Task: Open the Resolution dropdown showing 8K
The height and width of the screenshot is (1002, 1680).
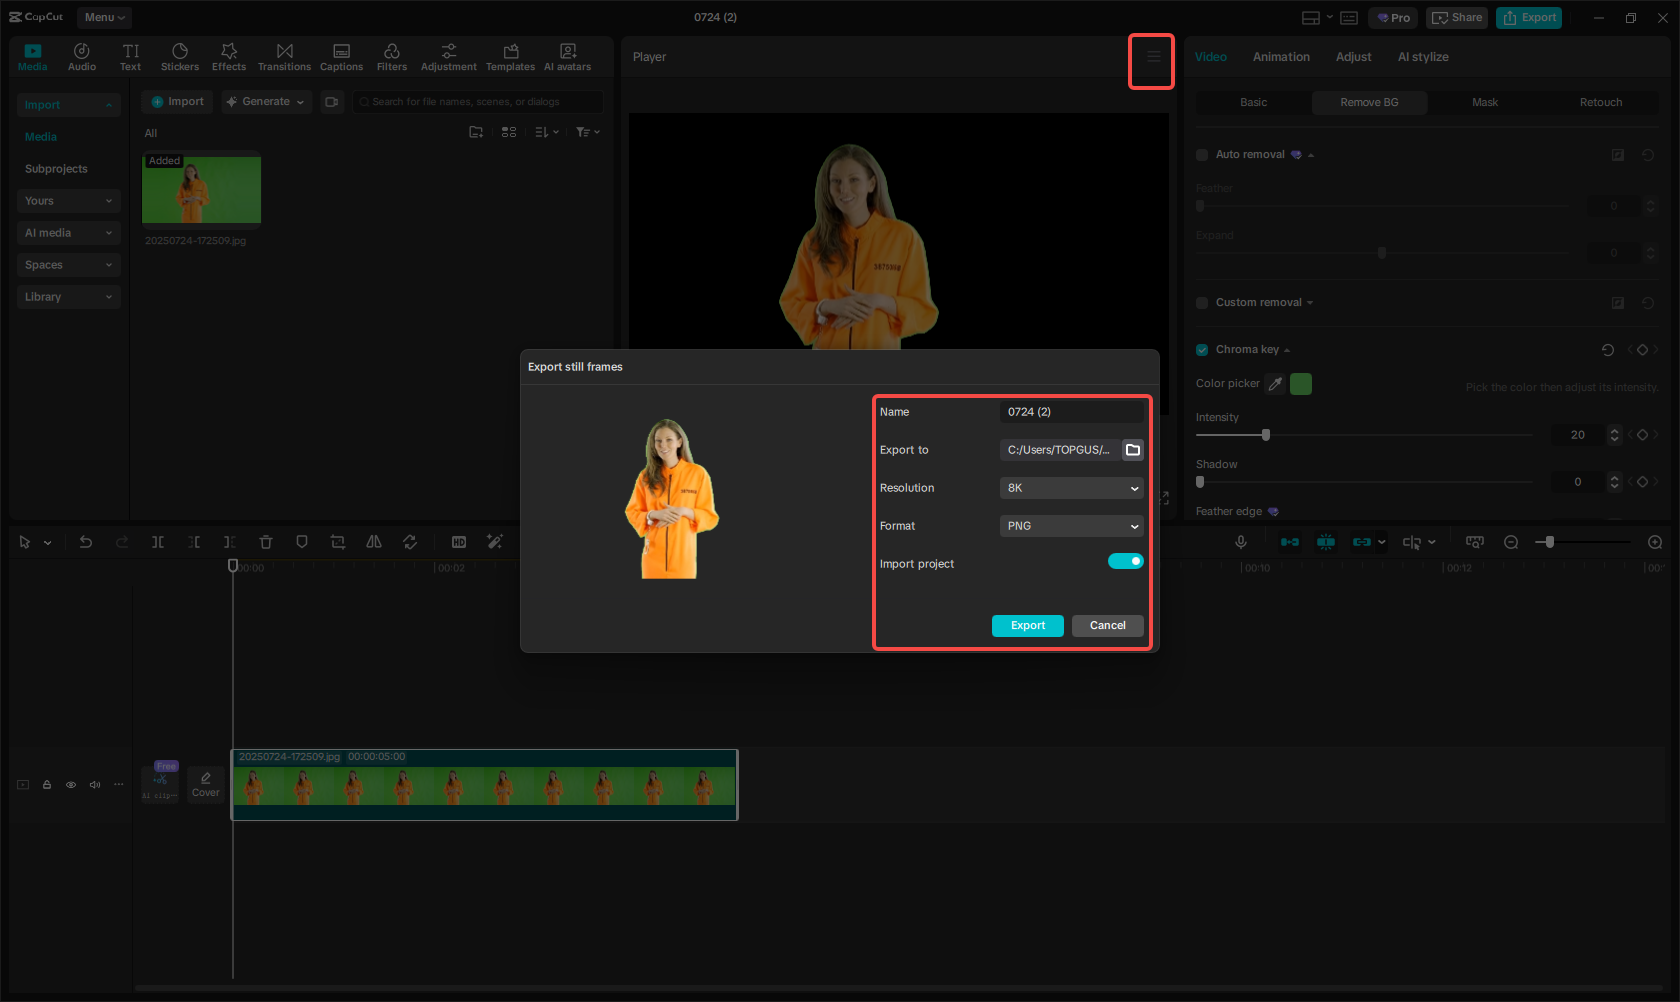Action: click(x=1071, y=487)
